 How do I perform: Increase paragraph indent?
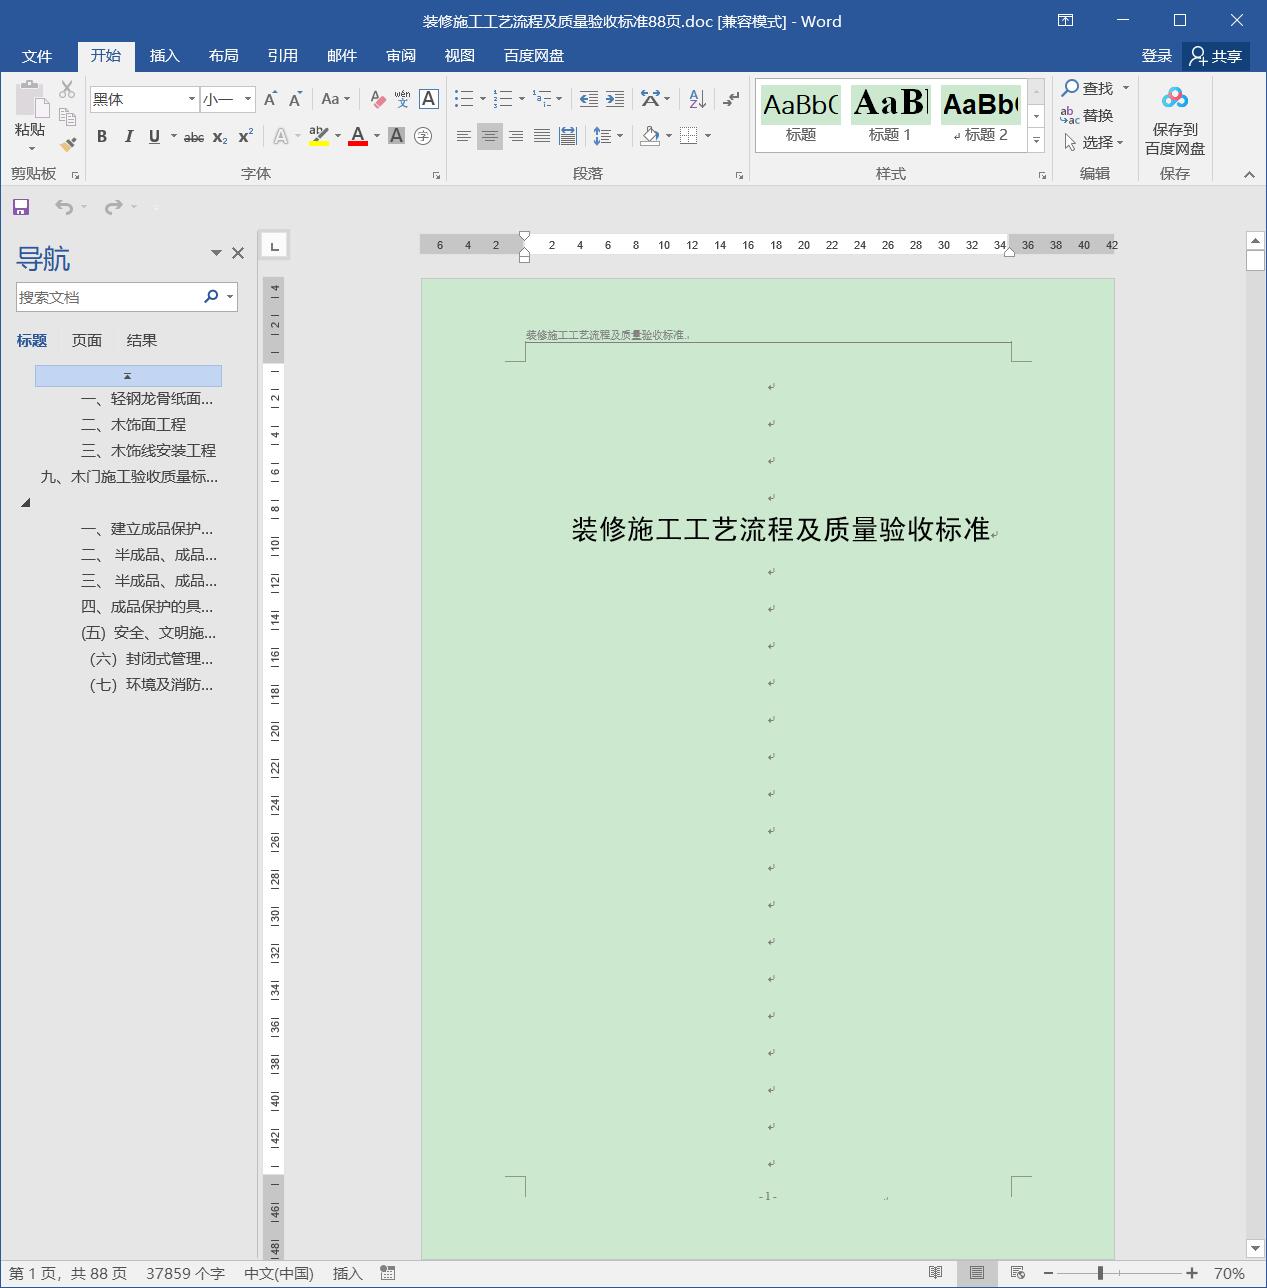pos(615,99)
